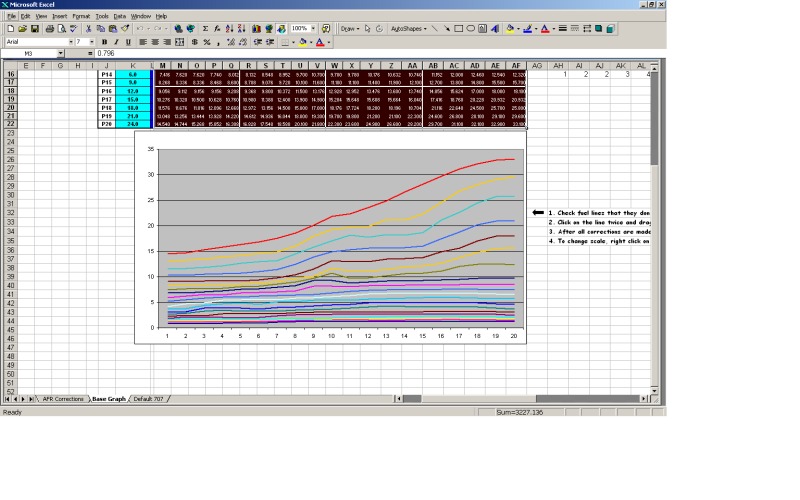Open the 3-D settings icon
This screenshot has height=500, width=800.
[610, 29]
